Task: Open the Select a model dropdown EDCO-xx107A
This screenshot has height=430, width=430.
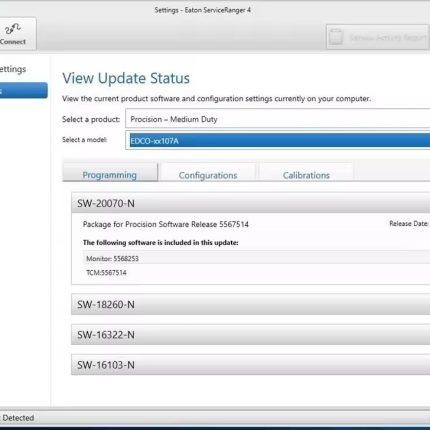Action: coord(278,141)
